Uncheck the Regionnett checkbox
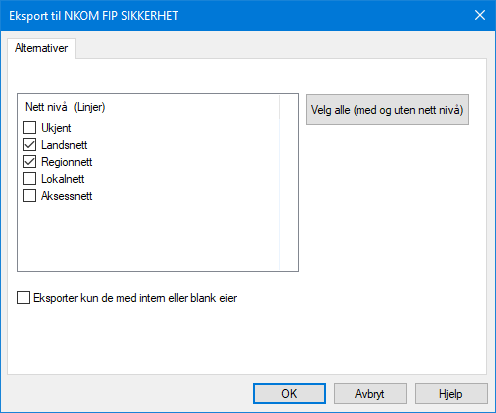This screenshot has width=496, height=413. (x=29, y=162)
